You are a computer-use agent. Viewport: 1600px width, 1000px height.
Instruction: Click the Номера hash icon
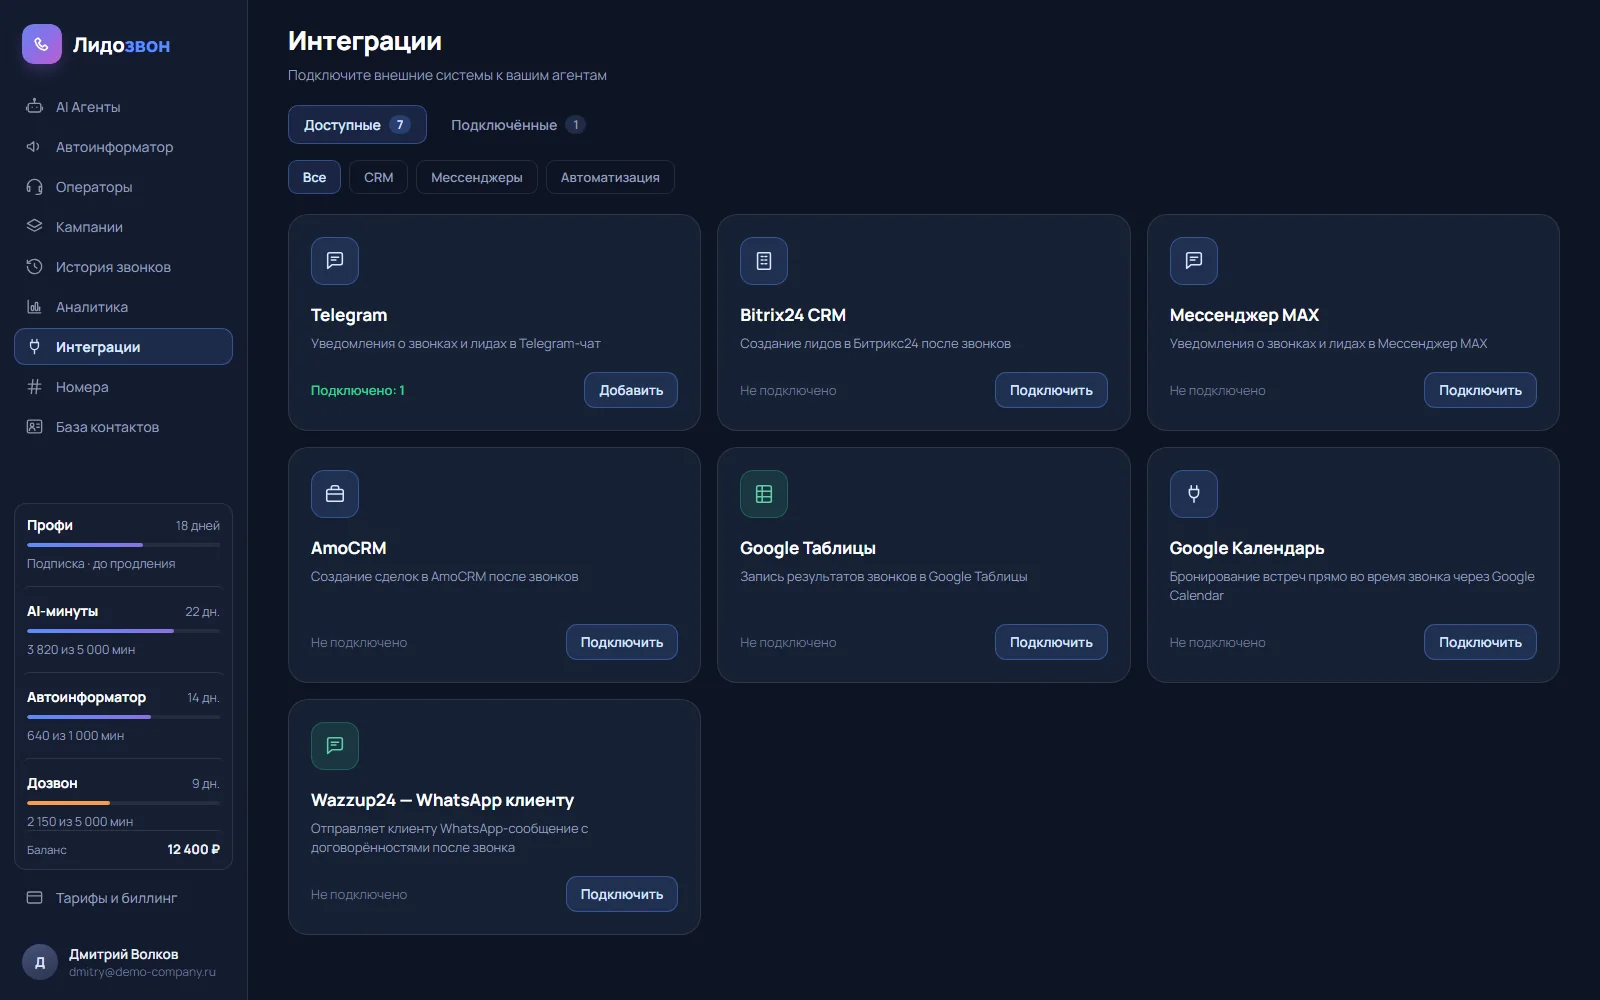34,386
